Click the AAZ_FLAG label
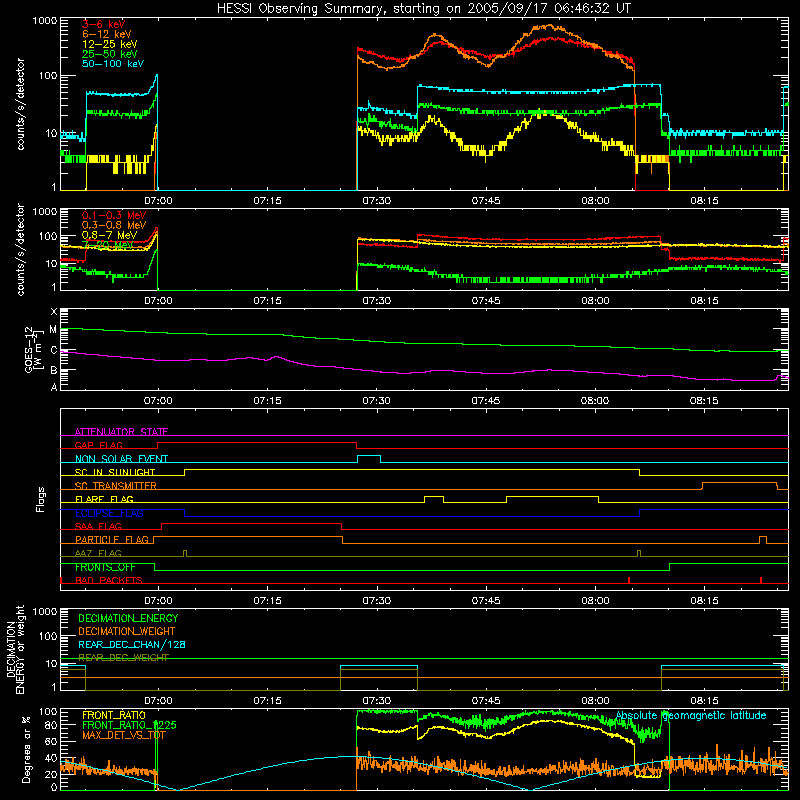800x800 pixels. pyautogui.click(x=98, y=553)
